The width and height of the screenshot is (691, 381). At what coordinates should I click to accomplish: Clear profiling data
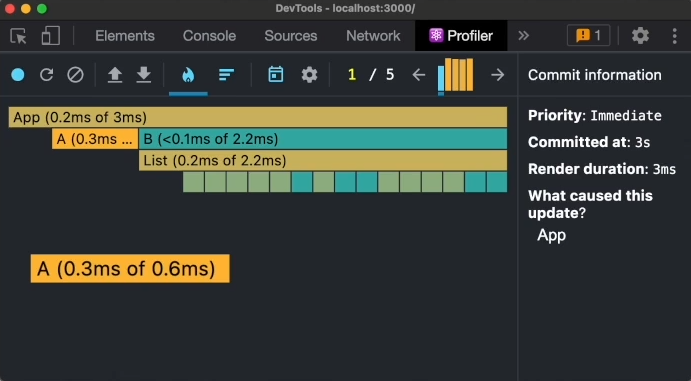pyautogui.click(x=75, y=75)
